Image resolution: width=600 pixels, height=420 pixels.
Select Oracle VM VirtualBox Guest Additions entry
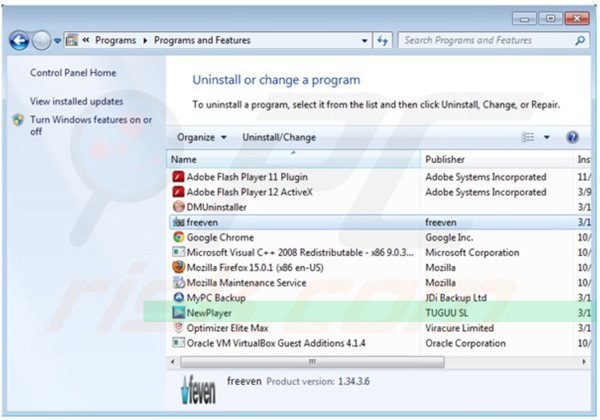coord(270,343)
